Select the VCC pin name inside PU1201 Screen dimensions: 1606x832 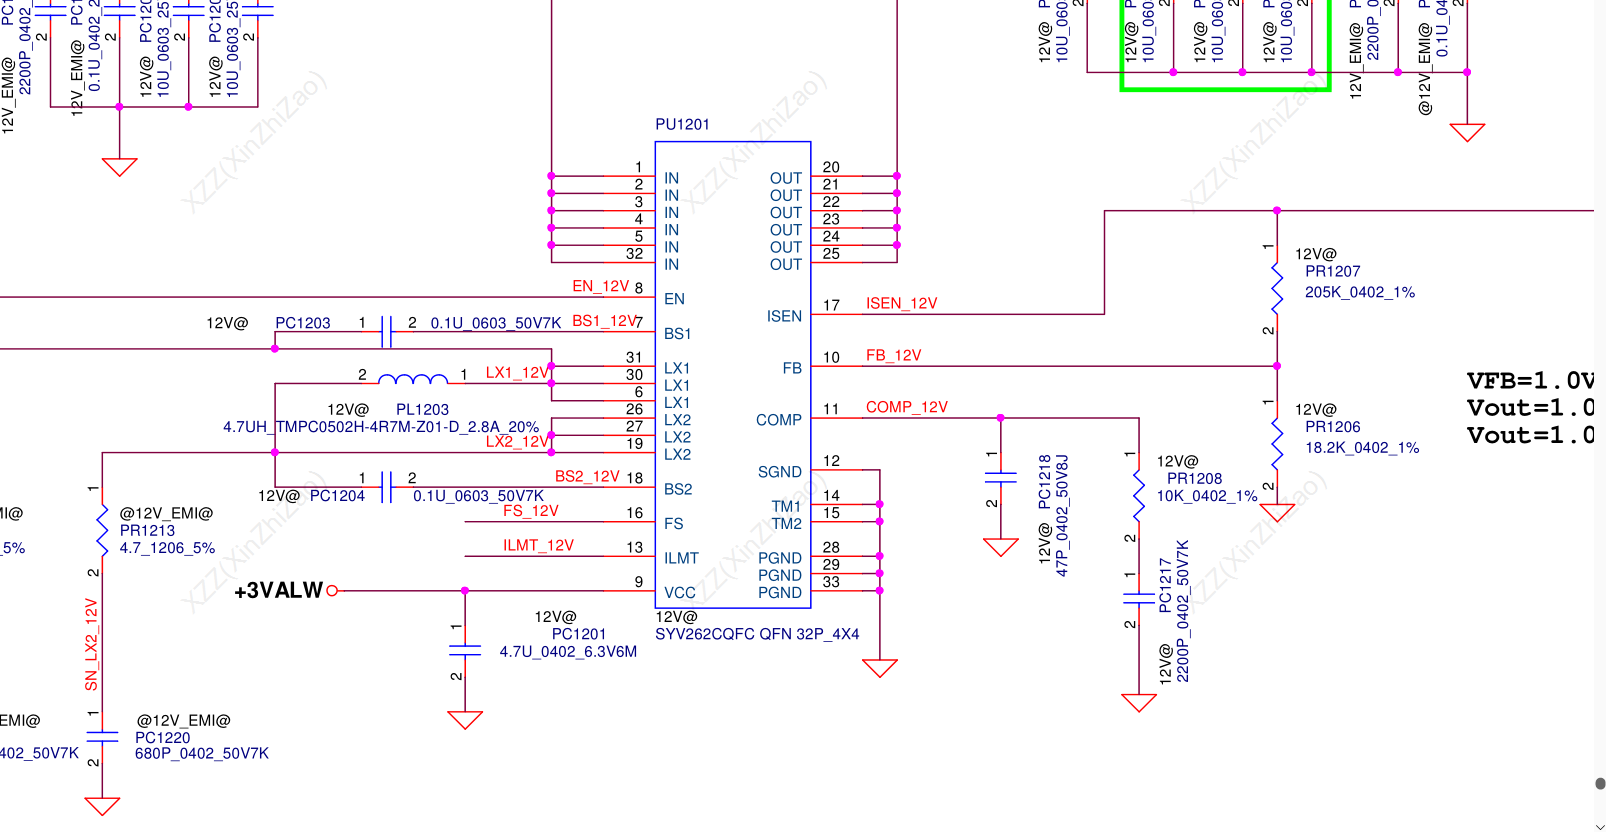point(680,593)
